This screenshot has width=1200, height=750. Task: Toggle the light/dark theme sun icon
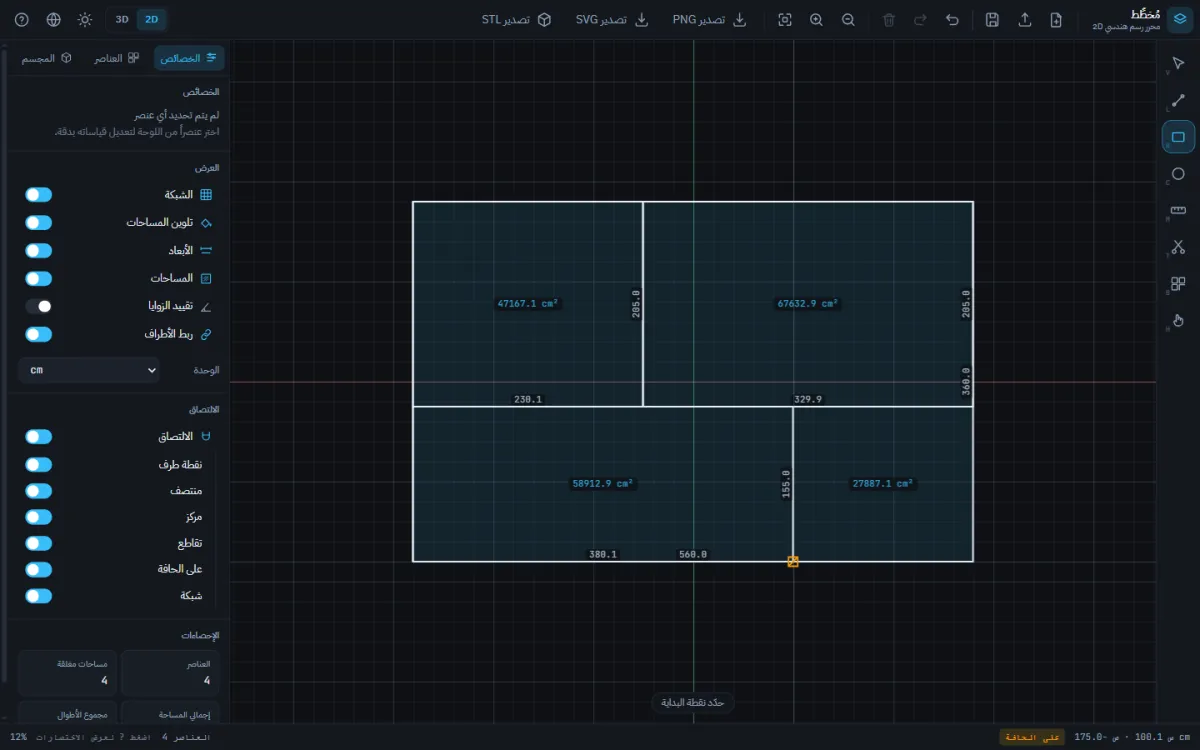(x=85, y=20)
